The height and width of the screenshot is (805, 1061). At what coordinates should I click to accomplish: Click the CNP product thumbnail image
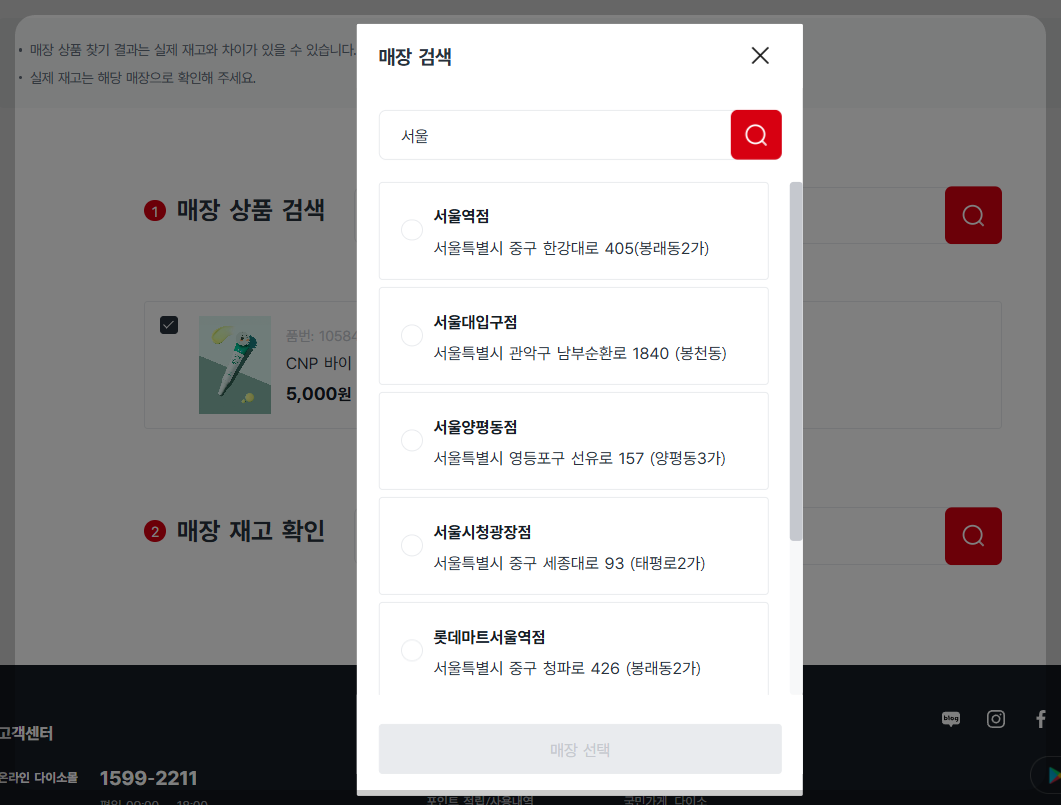pyautogui.click(x=235, y=365)
